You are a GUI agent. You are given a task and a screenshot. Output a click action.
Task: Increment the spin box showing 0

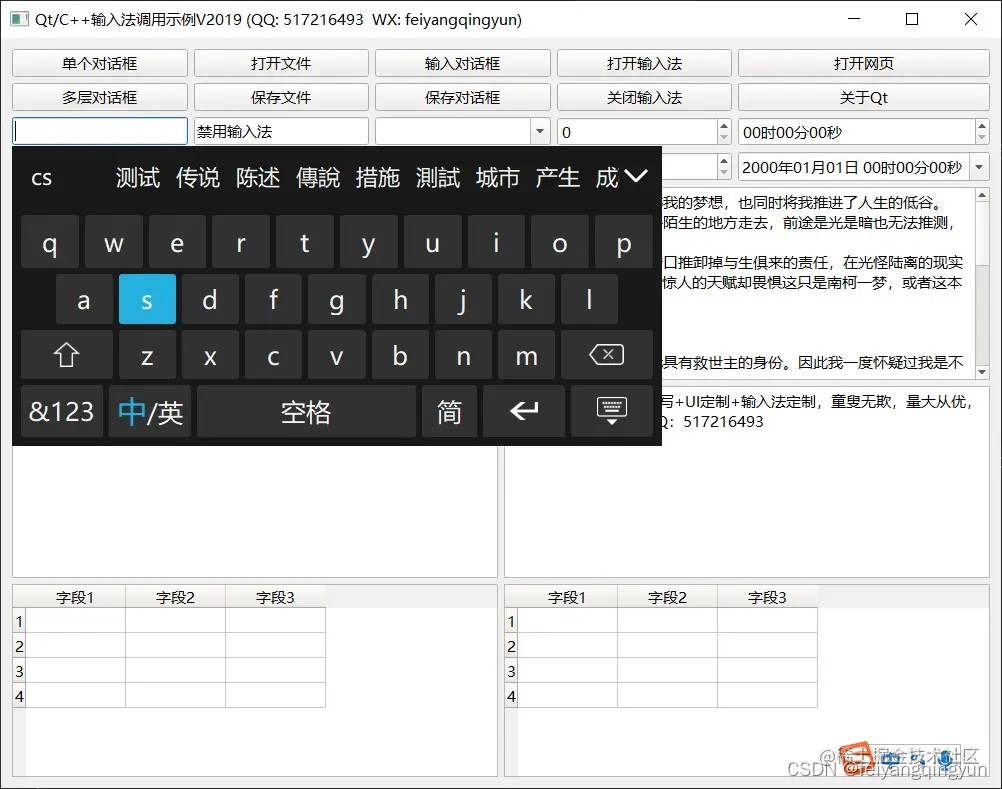723,126
